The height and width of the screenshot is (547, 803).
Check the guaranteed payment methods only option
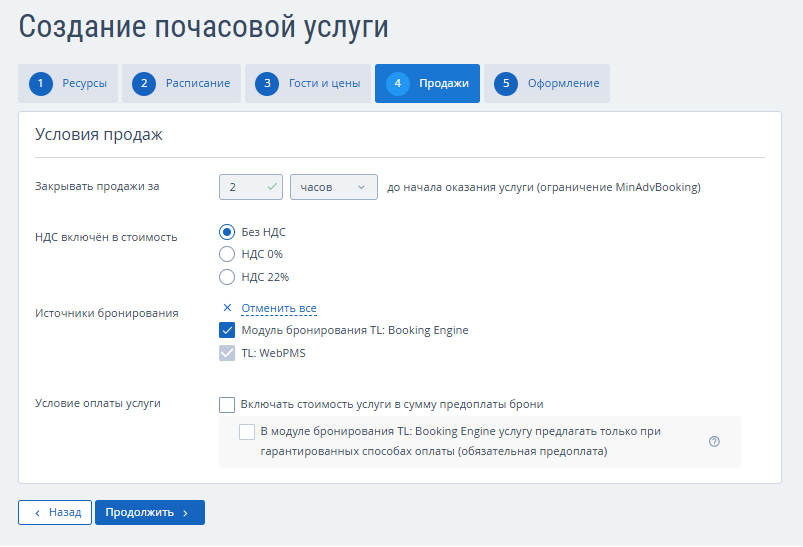tap(247, 432)
